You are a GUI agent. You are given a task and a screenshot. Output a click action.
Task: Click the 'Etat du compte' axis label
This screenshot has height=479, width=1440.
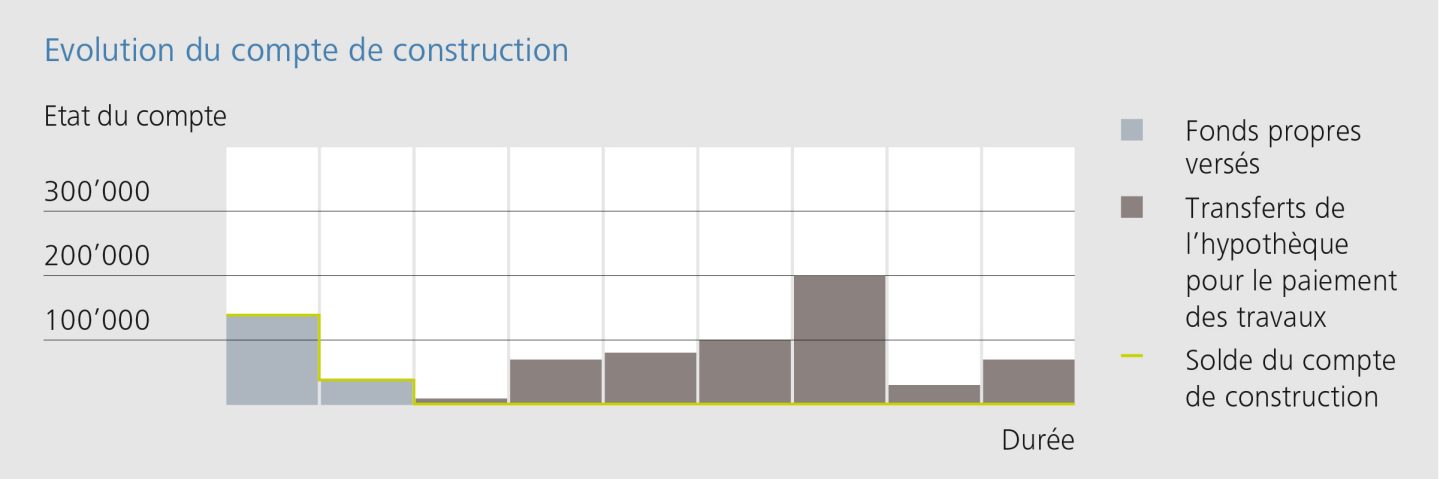tap(135, 116)
